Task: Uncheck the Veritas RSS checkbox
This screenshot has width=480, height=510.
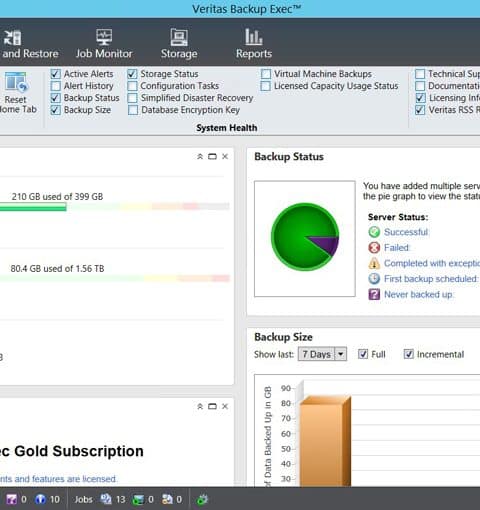Action: pos(420,110)
